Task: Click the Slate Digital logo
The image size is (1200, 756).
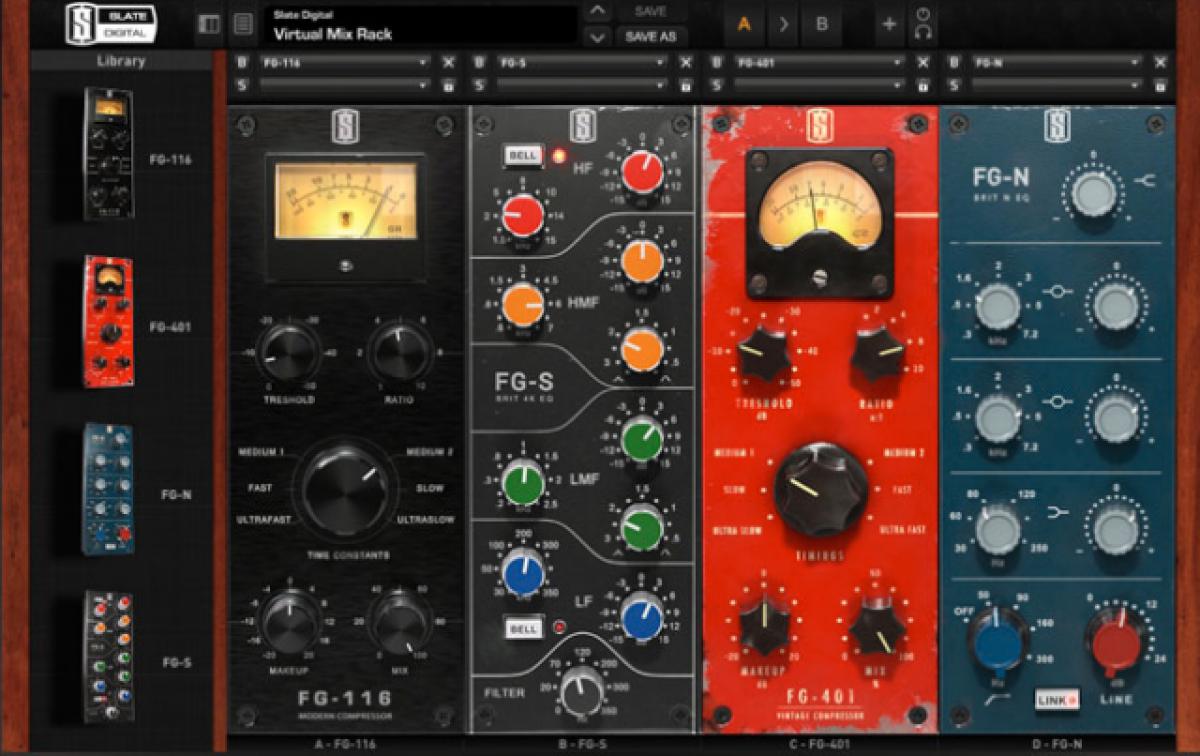Action: pos(107,24)
